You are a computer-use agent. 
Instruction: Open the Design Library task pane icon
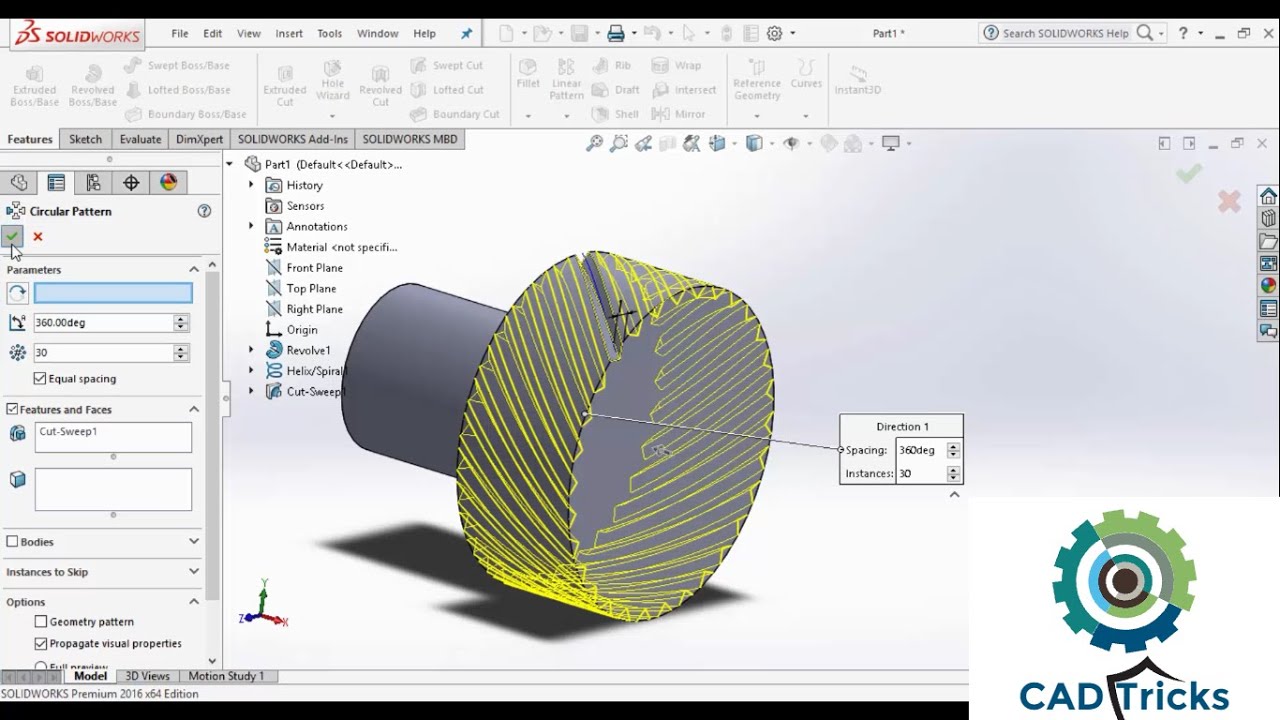point(1268,218)
